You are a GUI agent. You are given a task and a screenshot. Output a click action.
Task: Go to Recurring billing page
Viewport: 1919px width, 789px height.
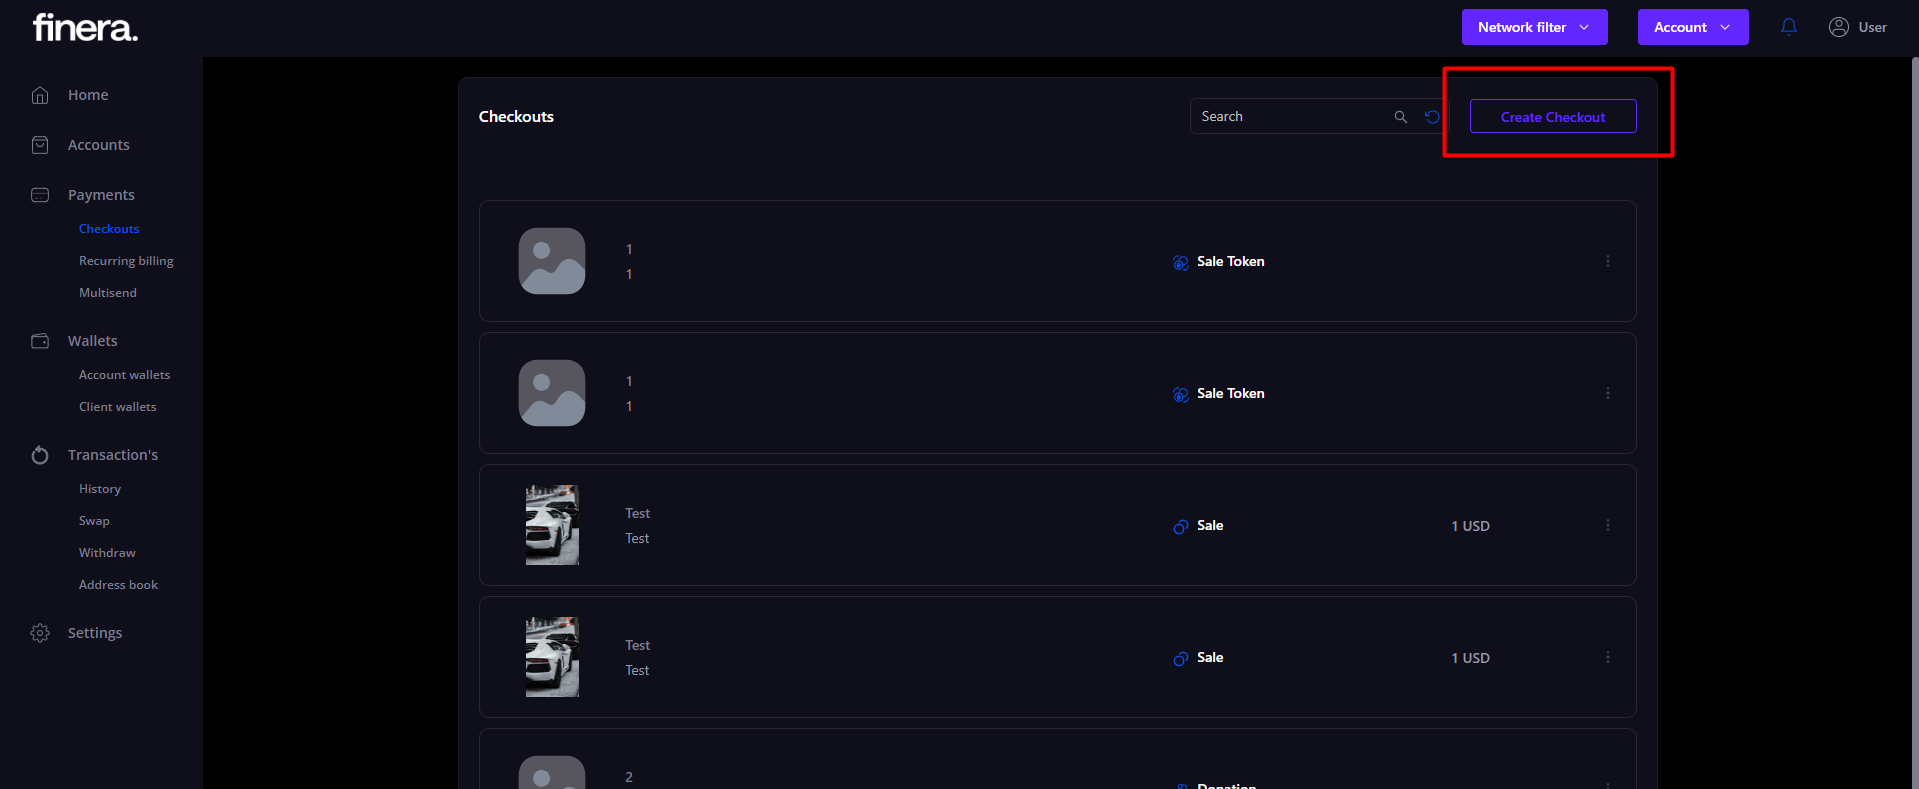126,261
